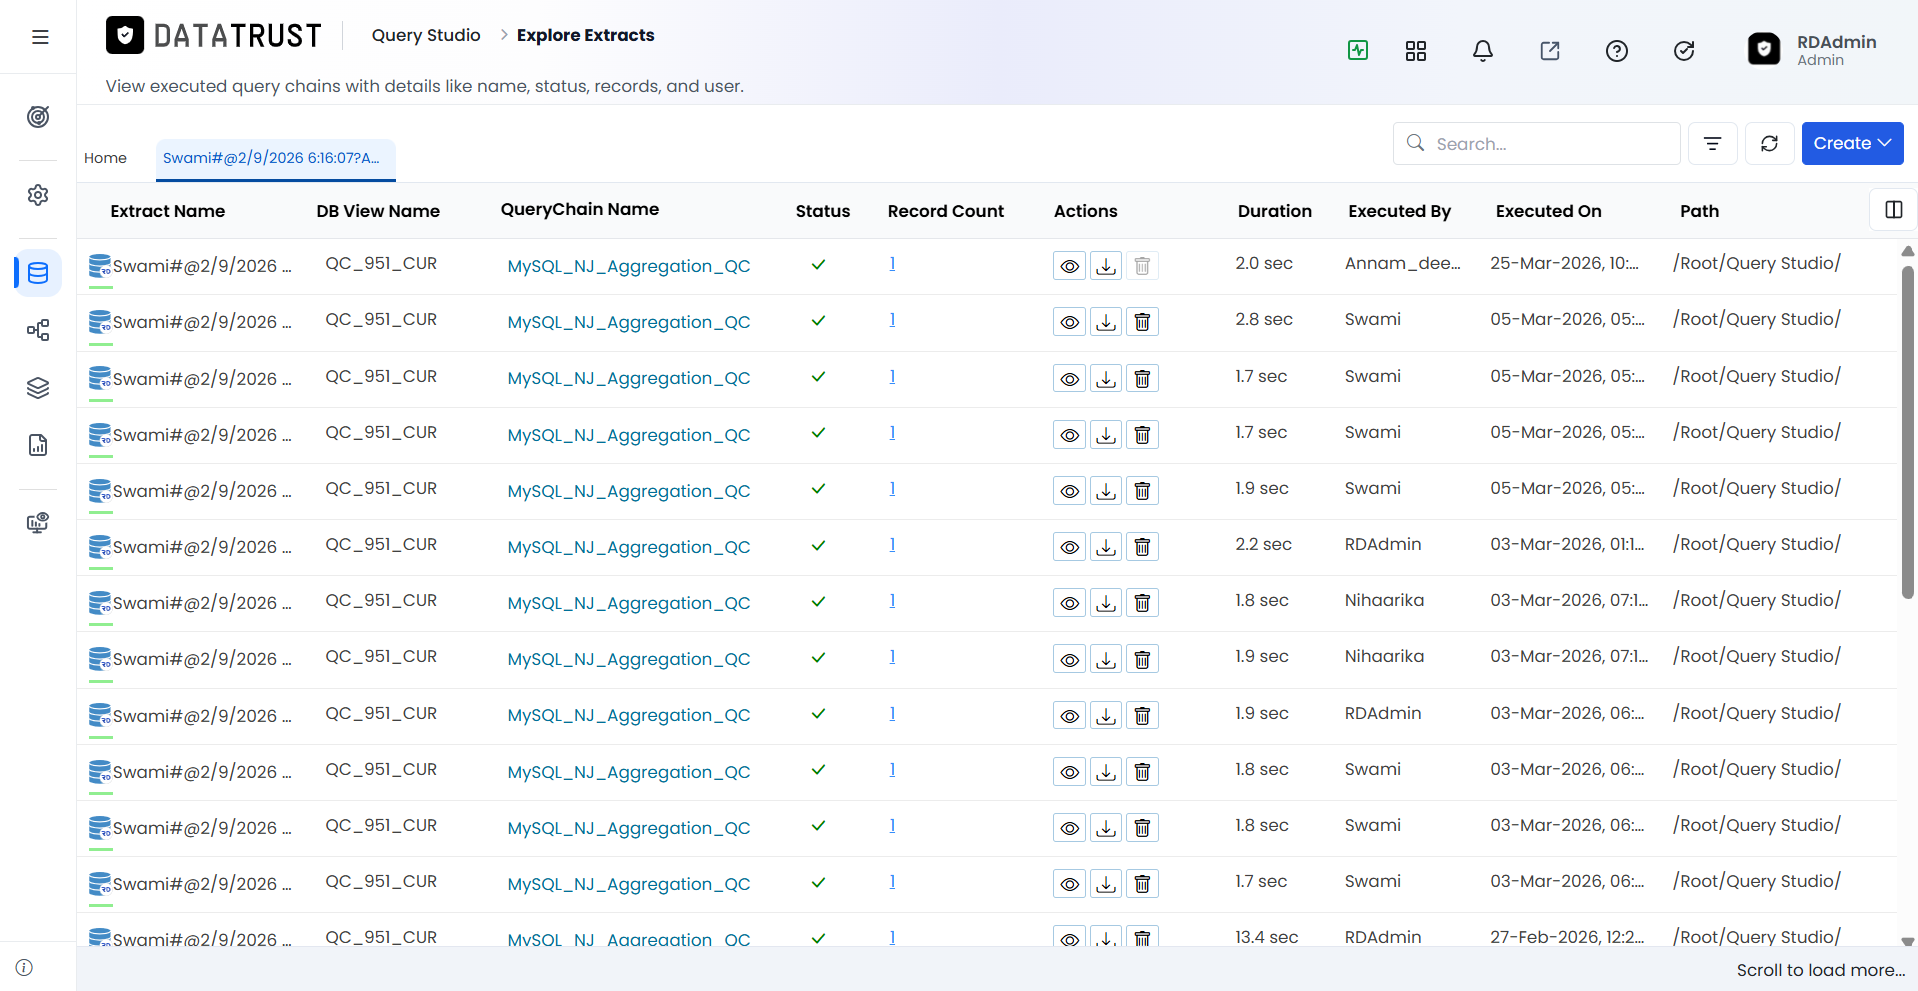1918x991 pixels.
Task: Open the workflow nodes sidebar icon
Action: [38, 330]
